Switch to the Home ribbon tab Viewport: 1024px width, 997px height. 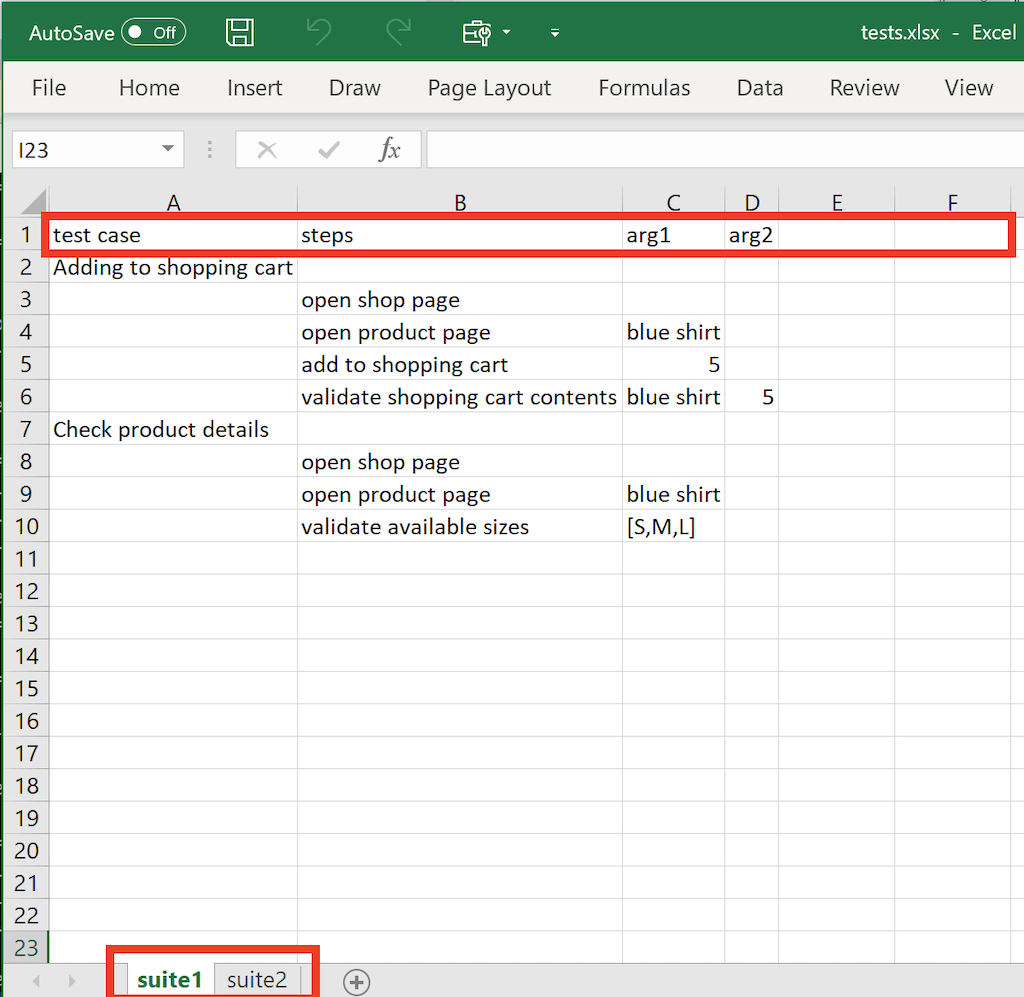(x=149, y=87)
